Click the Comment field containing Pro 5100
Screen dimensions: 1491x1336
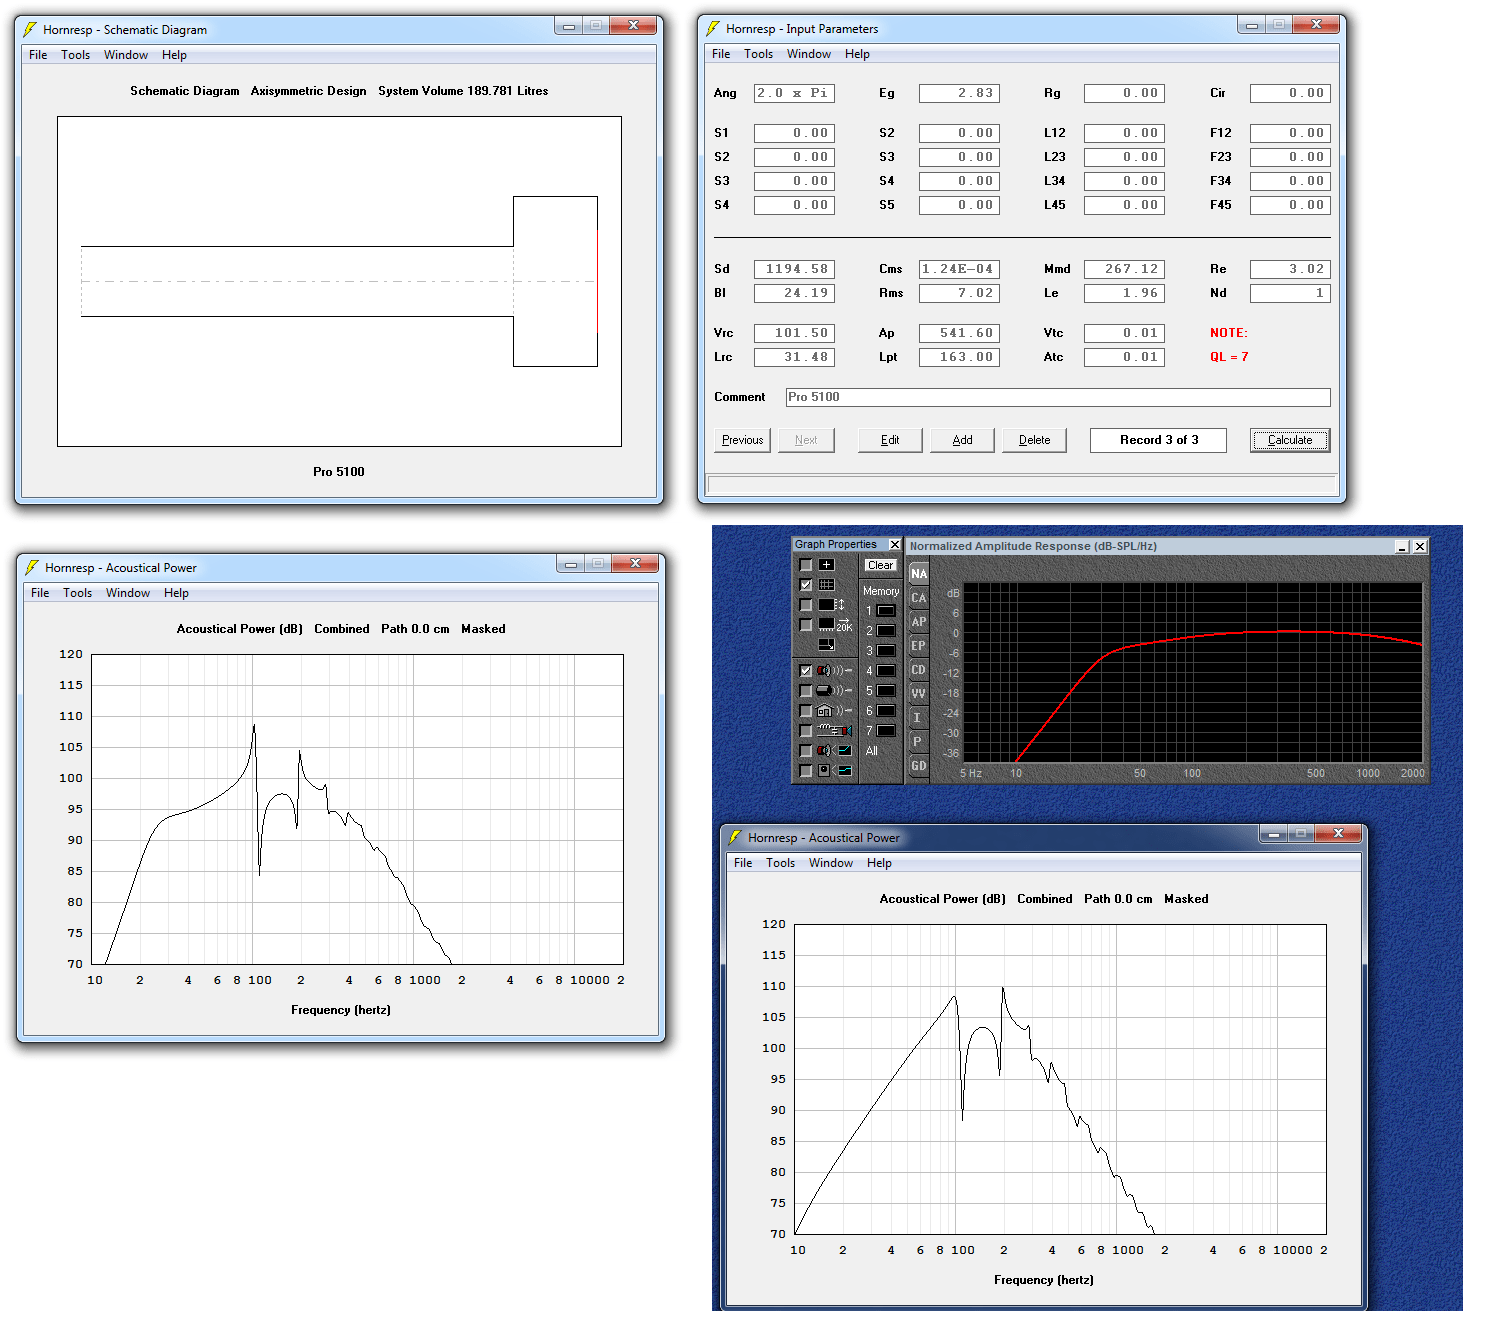(x=1058, y=397)
